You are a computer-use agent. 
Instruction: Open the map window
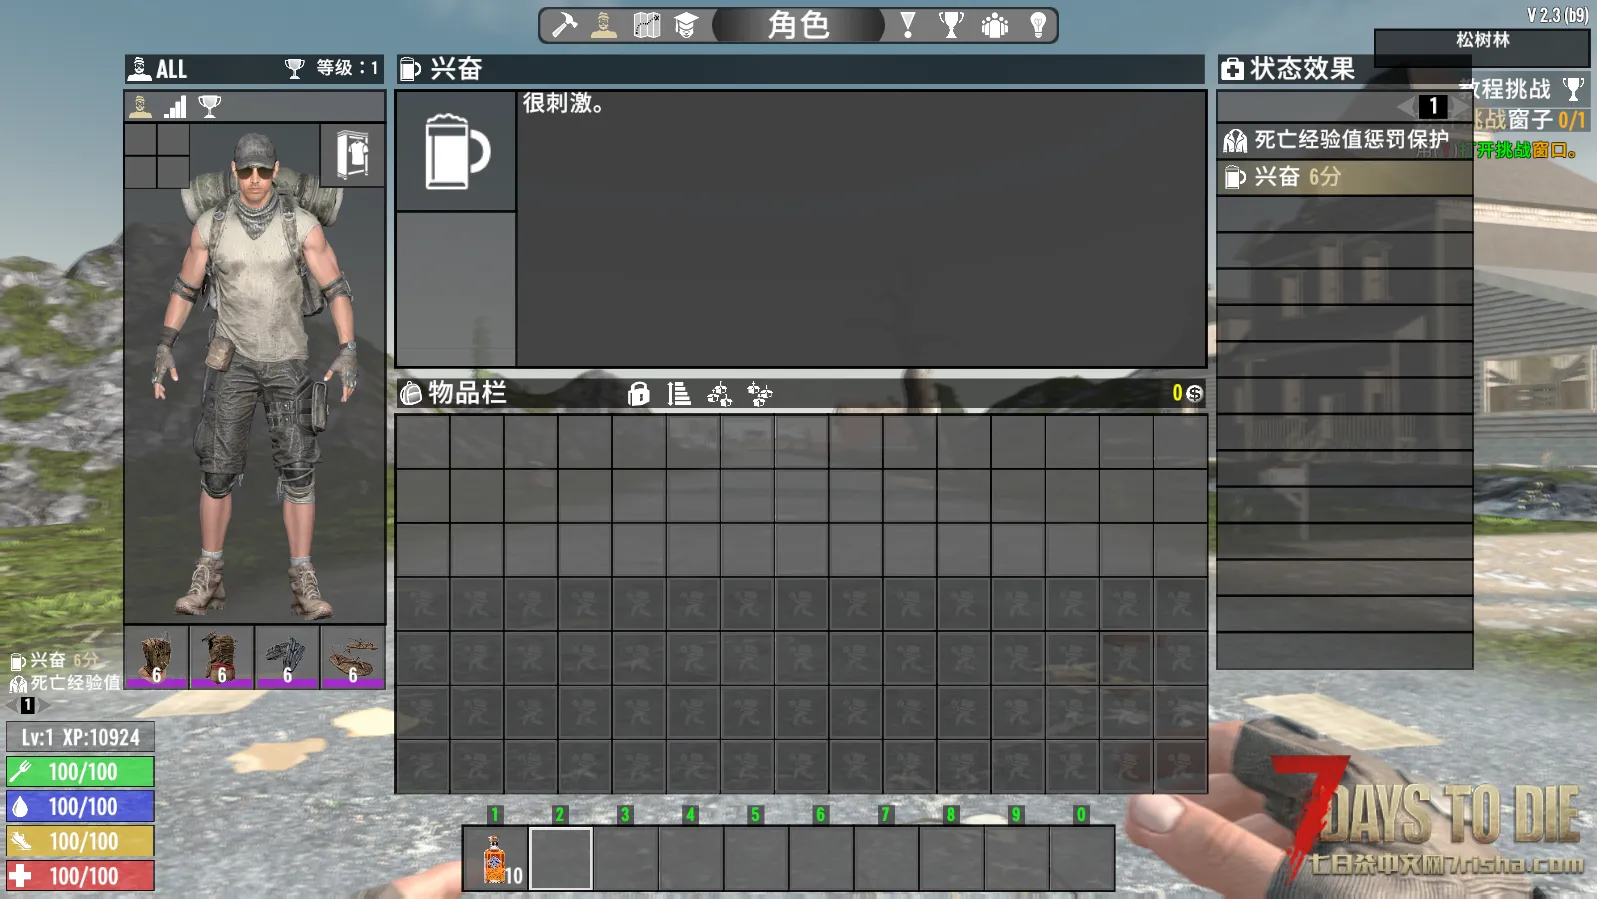[646, 25]
